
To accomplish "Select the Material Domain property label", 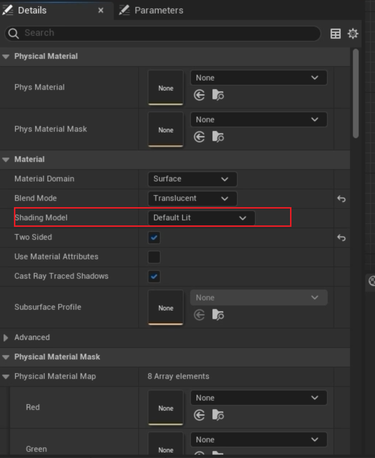I will coord(44,179).
